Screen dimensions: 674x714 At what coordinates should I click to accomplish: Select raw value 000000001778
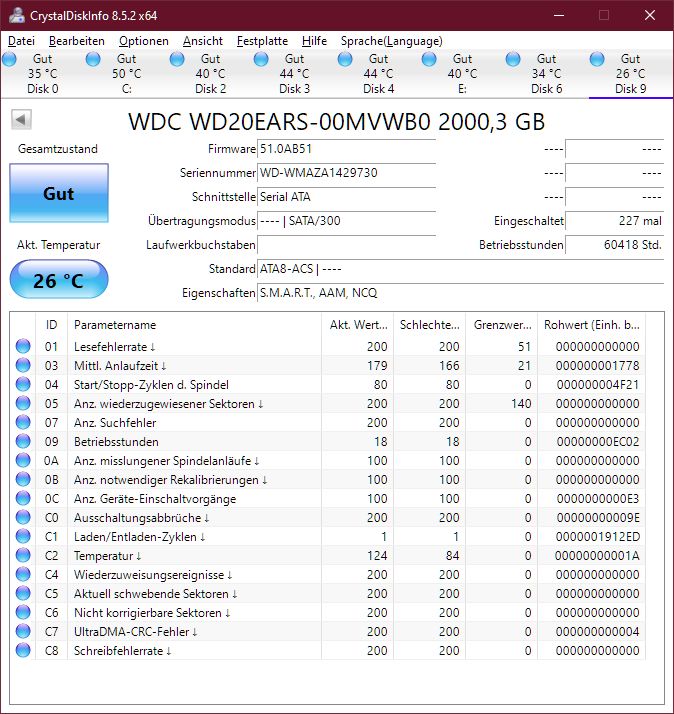tap(597, 366)
